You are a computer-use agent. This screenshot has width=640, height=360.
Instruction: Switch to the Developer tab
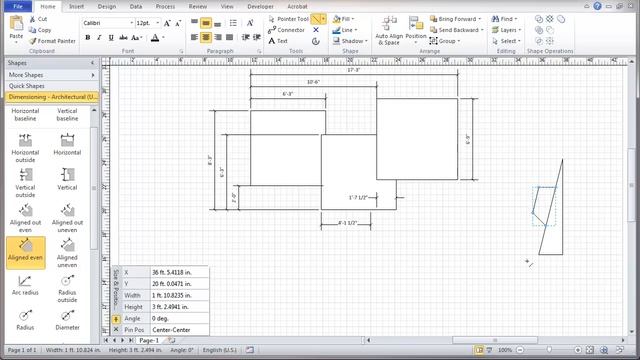coord(260,7)
